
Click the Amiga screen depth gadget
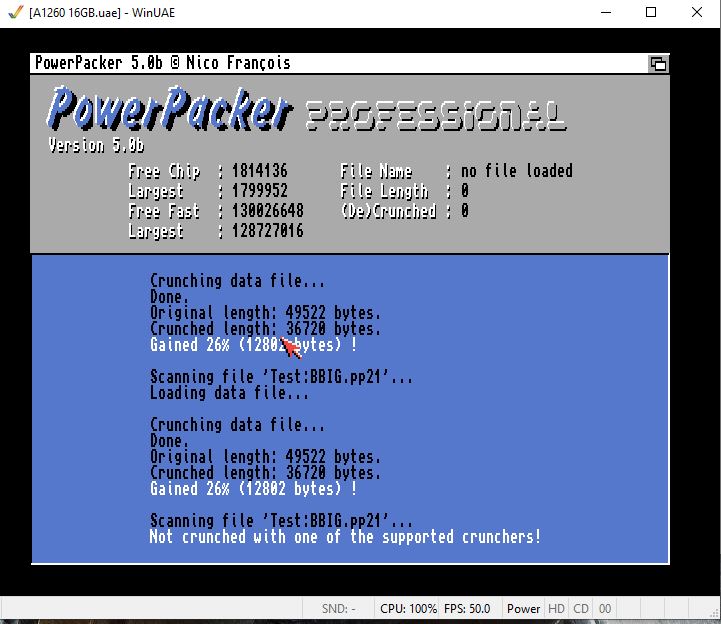(658, 63)
